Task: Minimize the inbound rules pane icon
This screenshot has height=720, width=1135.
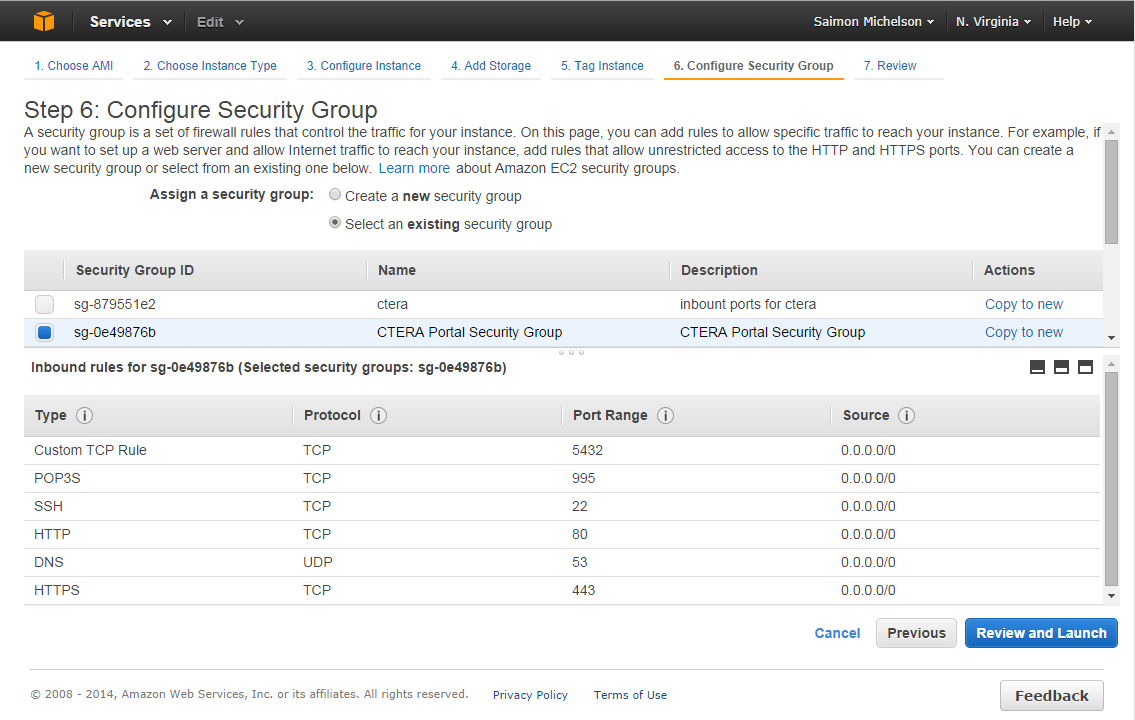Action: point(1037,367)
